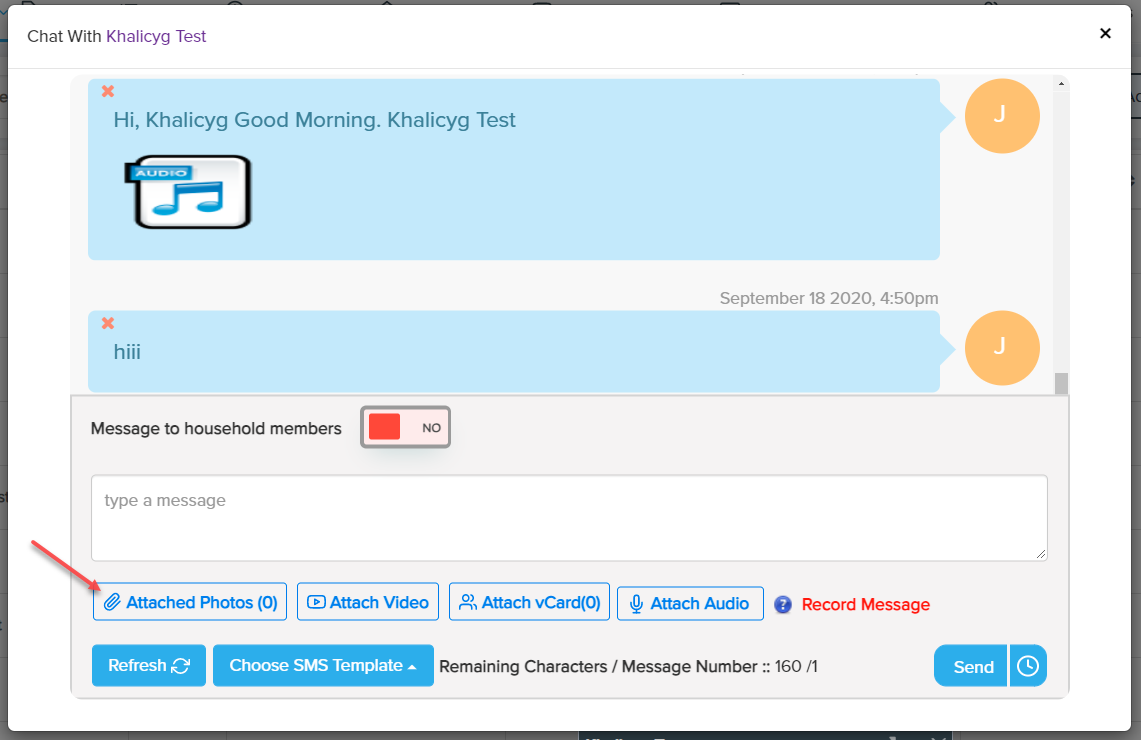The width and height of the screenshot is (1141, 740).
Task: Click Attached Photos (0) button
Action: pyautogui.click(x=190, y=603)
